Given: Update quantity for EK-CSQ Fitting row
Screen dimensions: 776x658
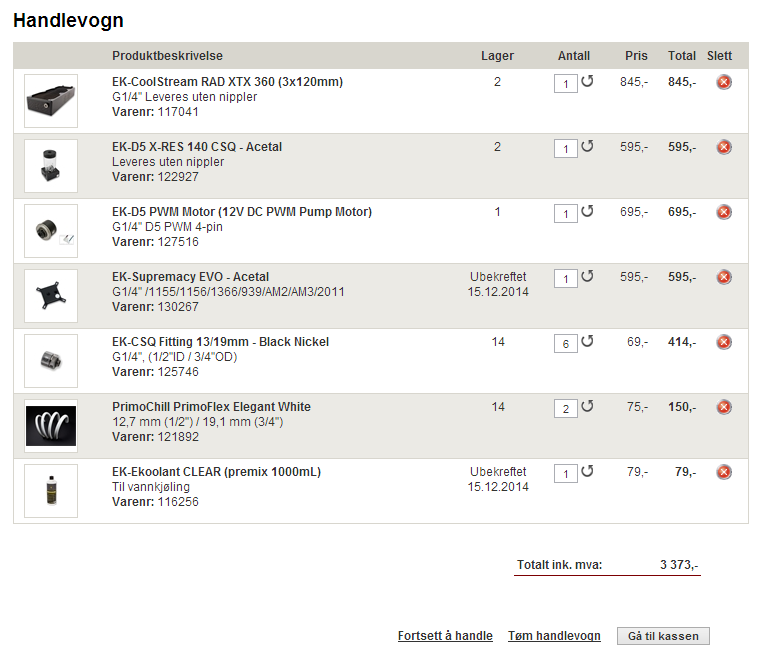Looking at the screenshot, I should coord(587,341).
